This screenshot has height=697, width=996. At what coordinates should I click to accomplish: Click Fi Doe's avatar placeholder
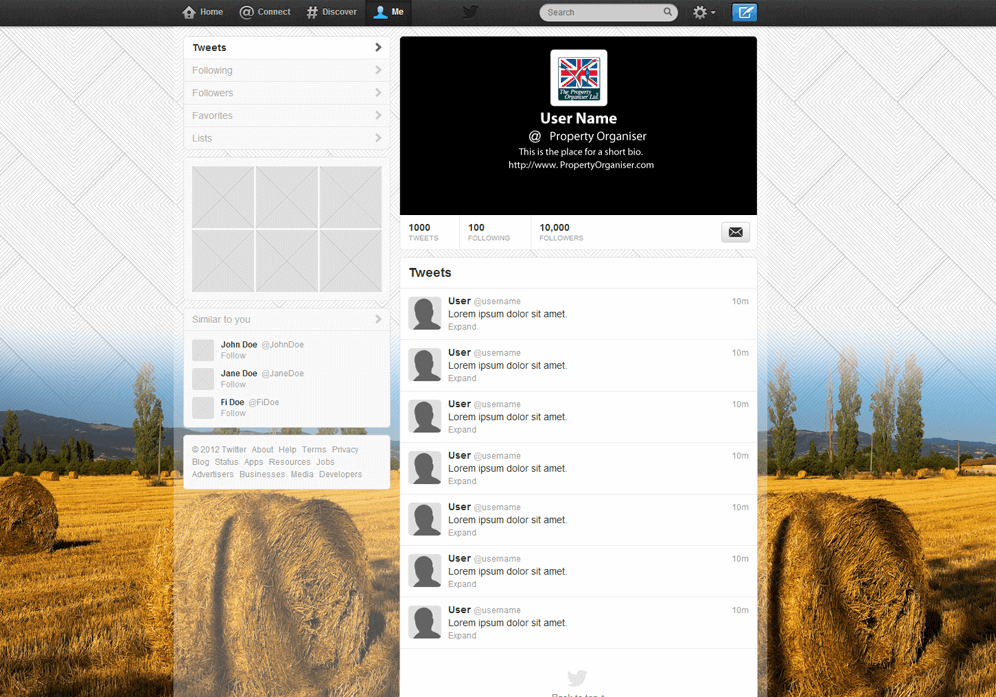203,407
